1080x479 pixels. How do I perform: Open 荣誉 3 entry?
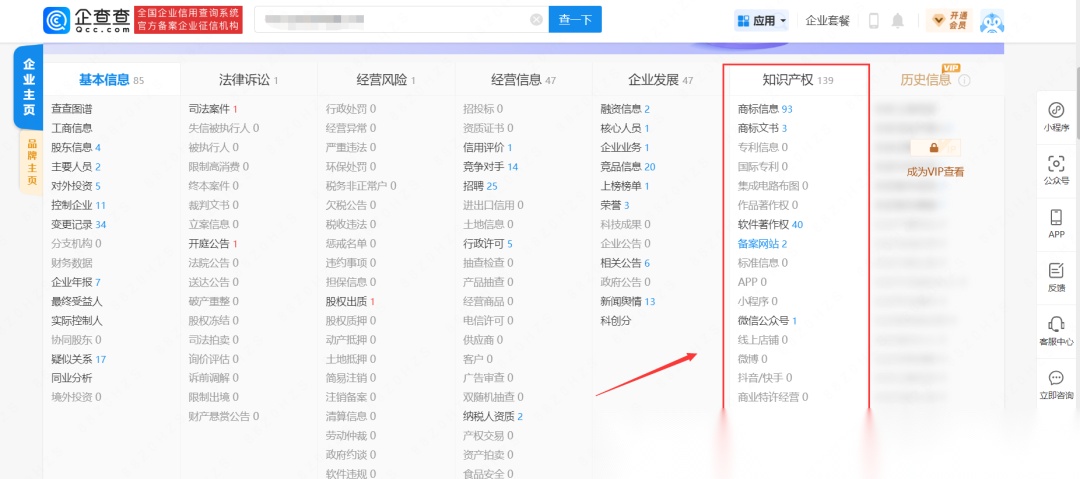pyautogui.click(x=615, y=205)
